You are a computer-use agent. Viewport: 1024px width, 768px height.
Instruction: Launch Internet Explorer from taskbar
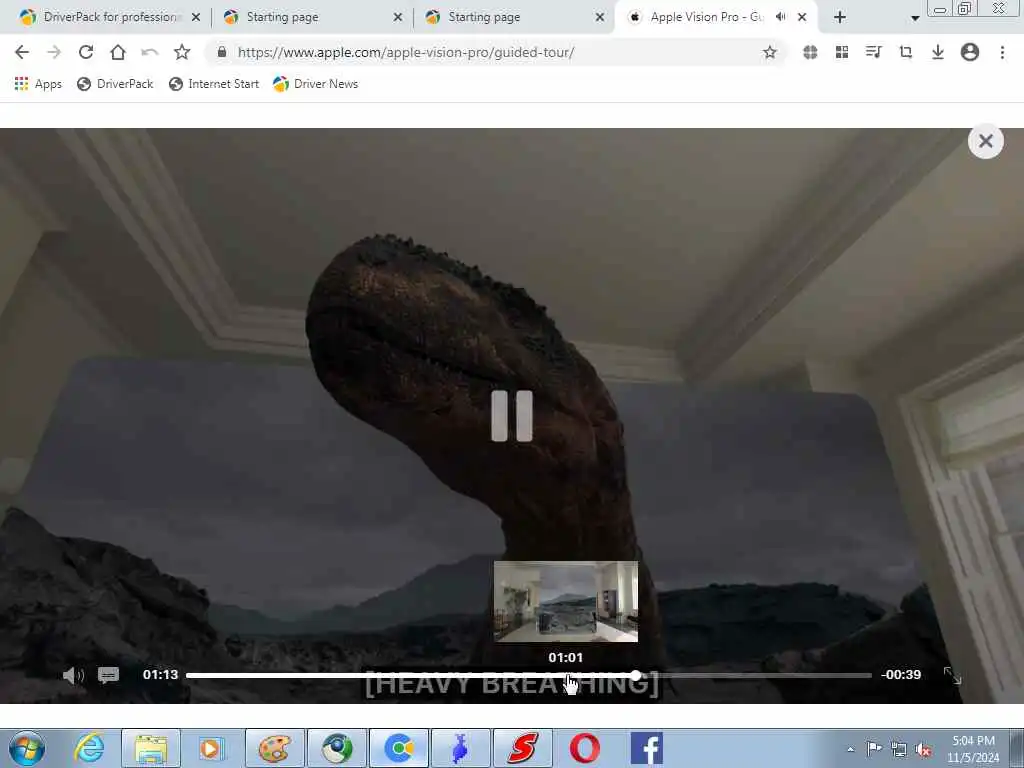[89, 748]
